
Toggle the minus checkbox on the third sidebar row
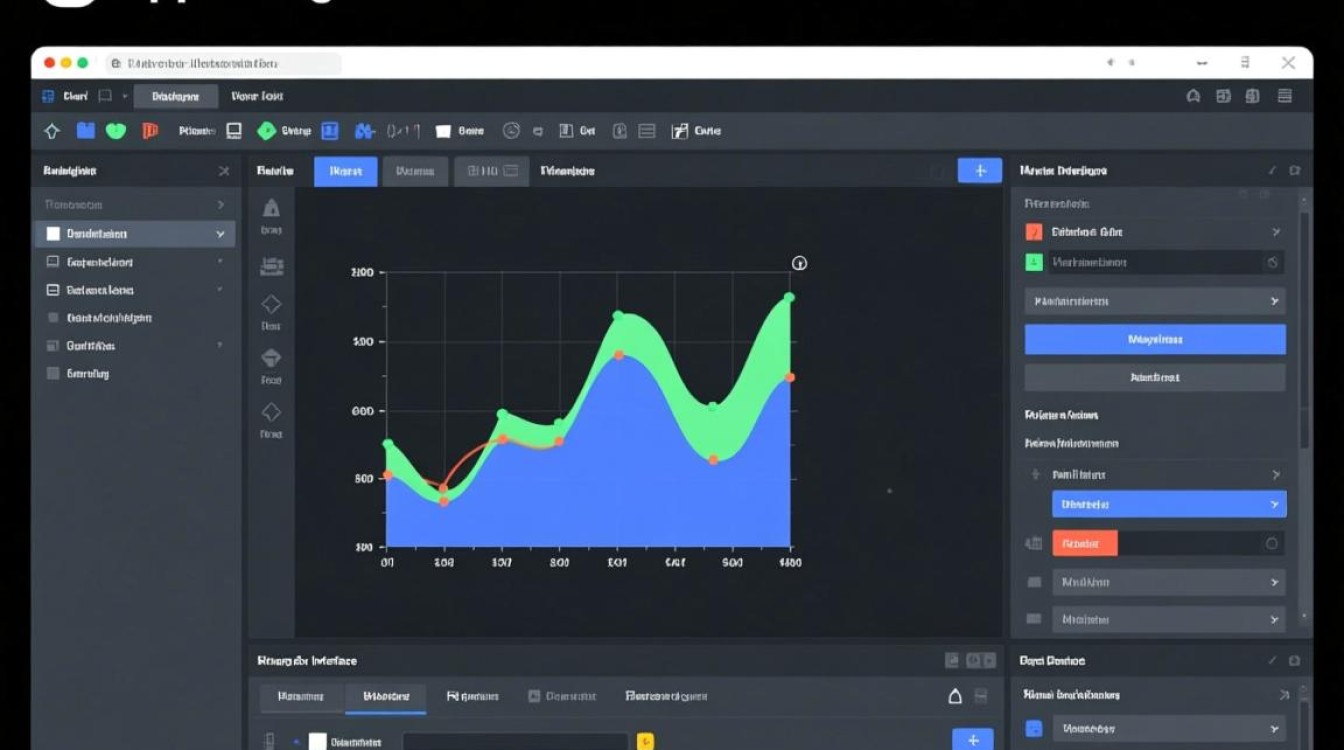(53, 290)
